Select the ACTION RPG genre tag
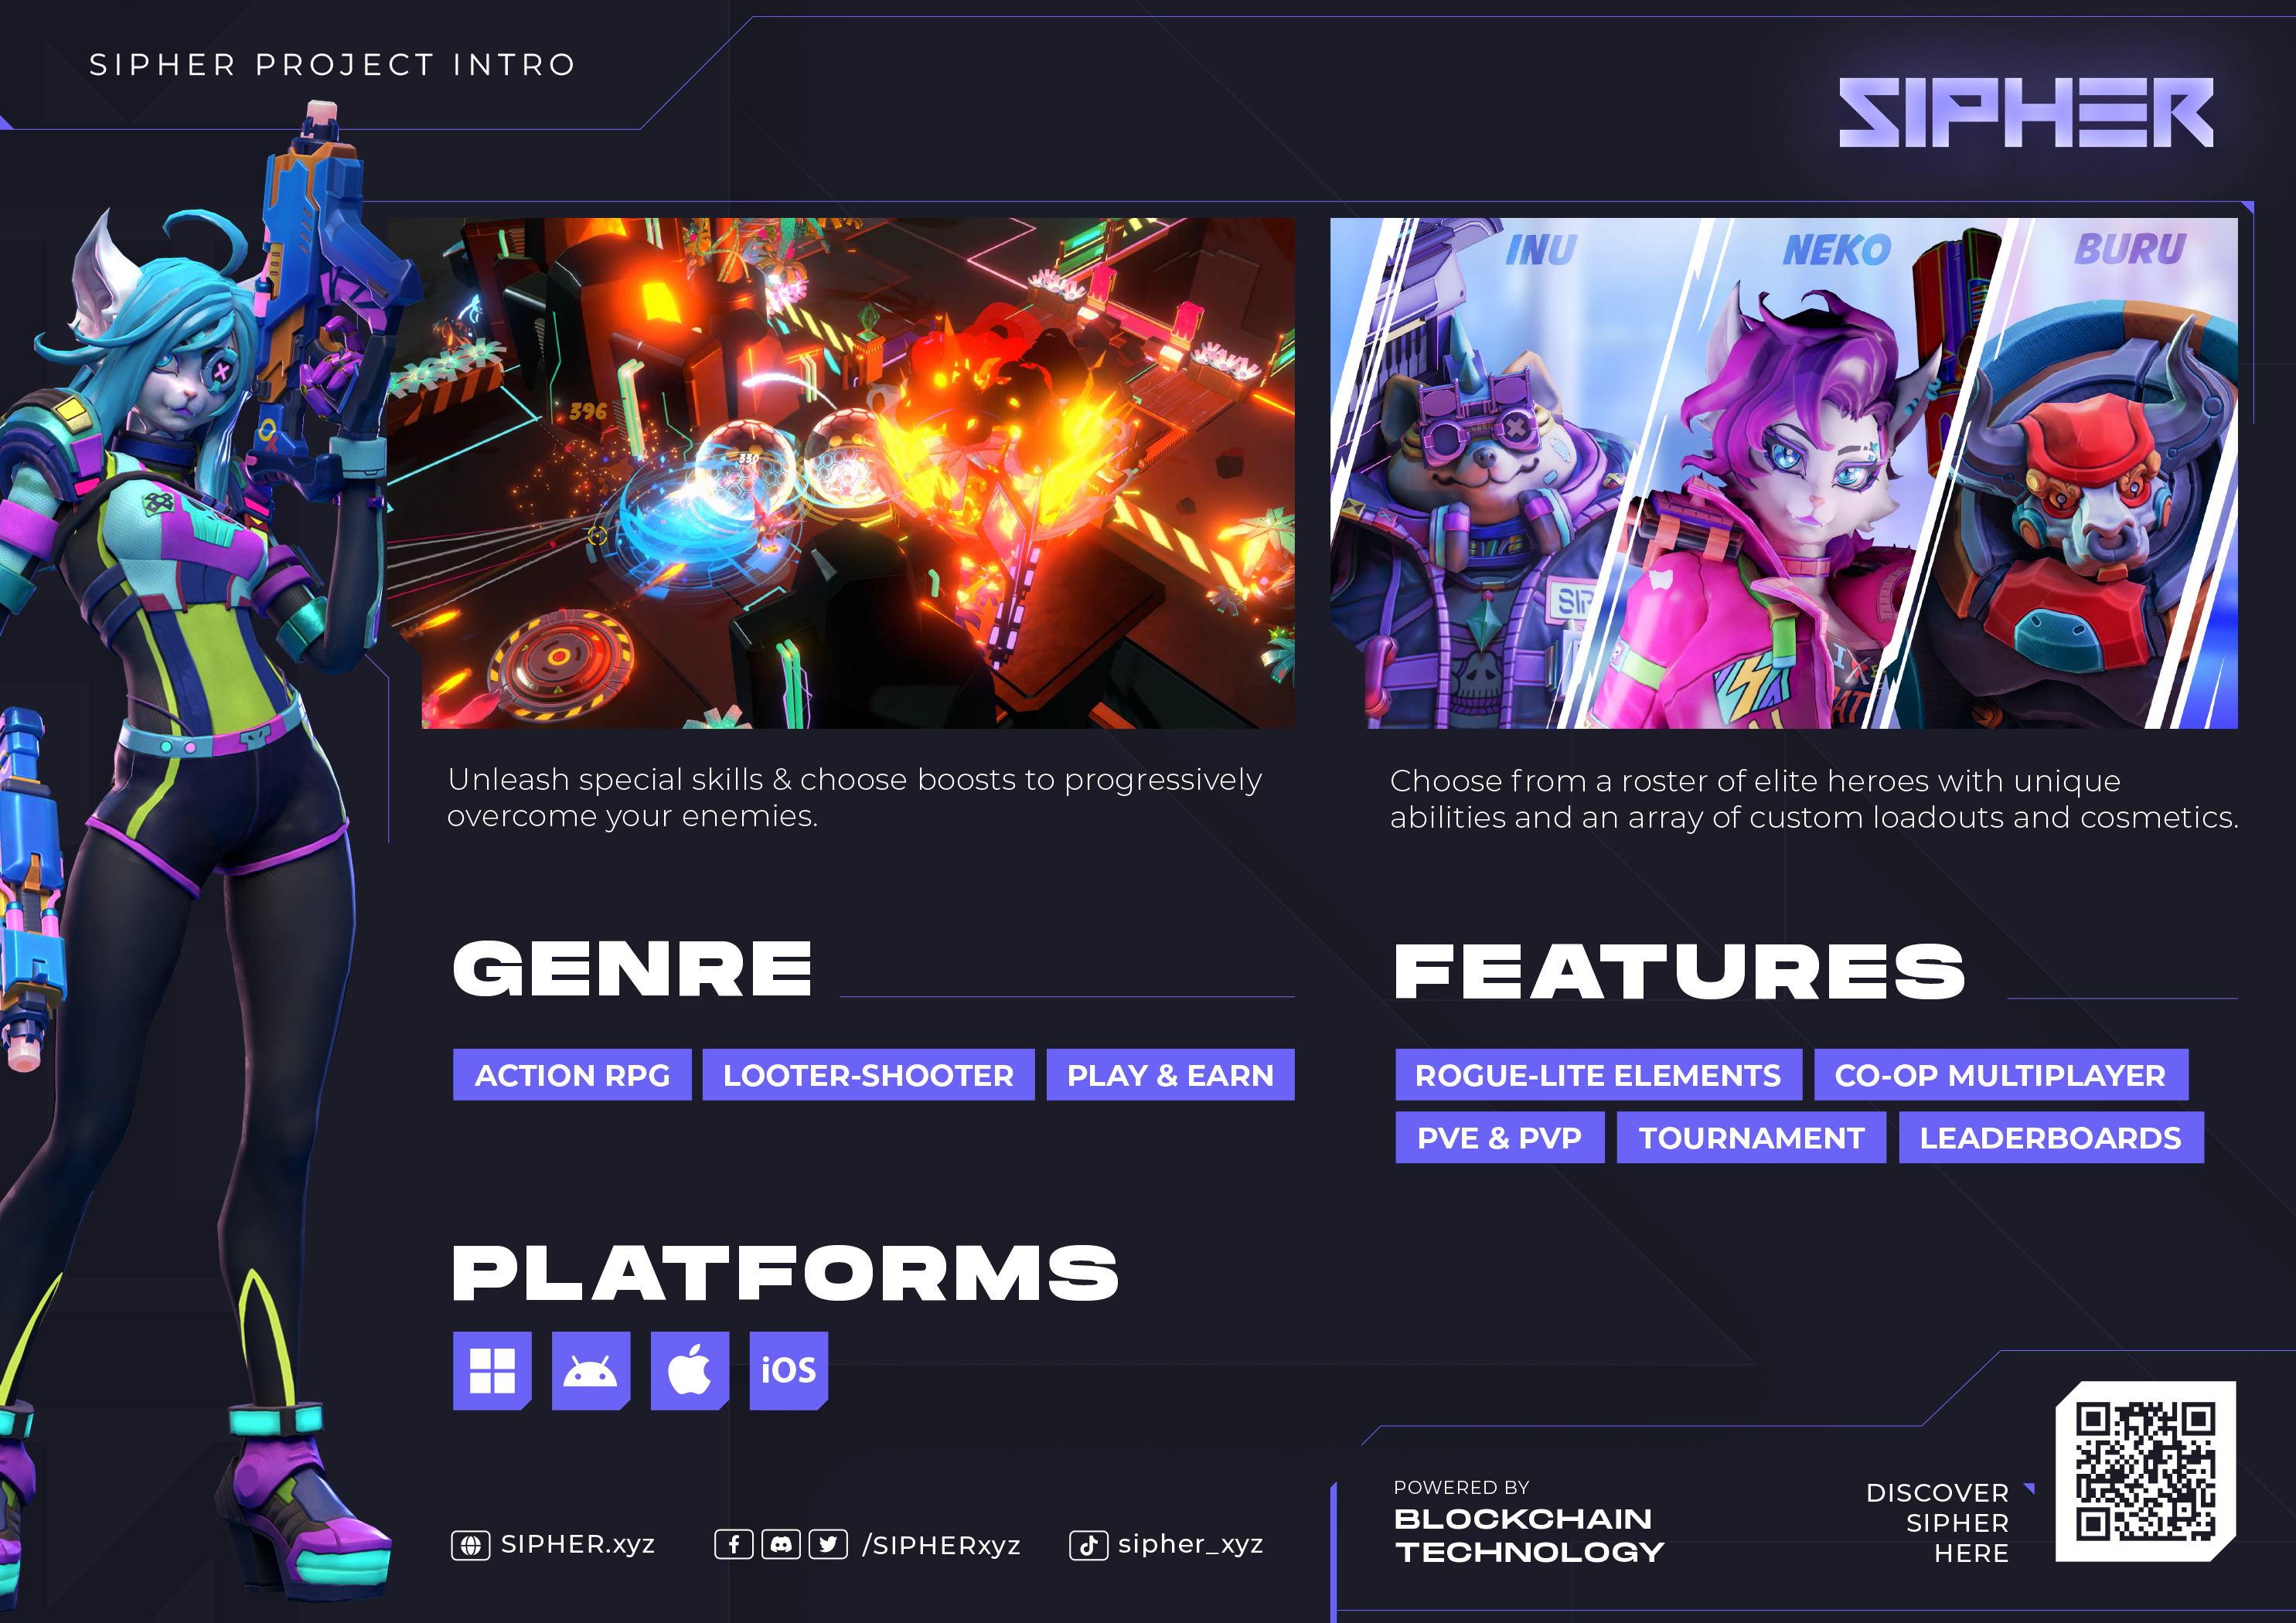The height and width of the screenshot is (1623, 2296). coord(572,1075)
